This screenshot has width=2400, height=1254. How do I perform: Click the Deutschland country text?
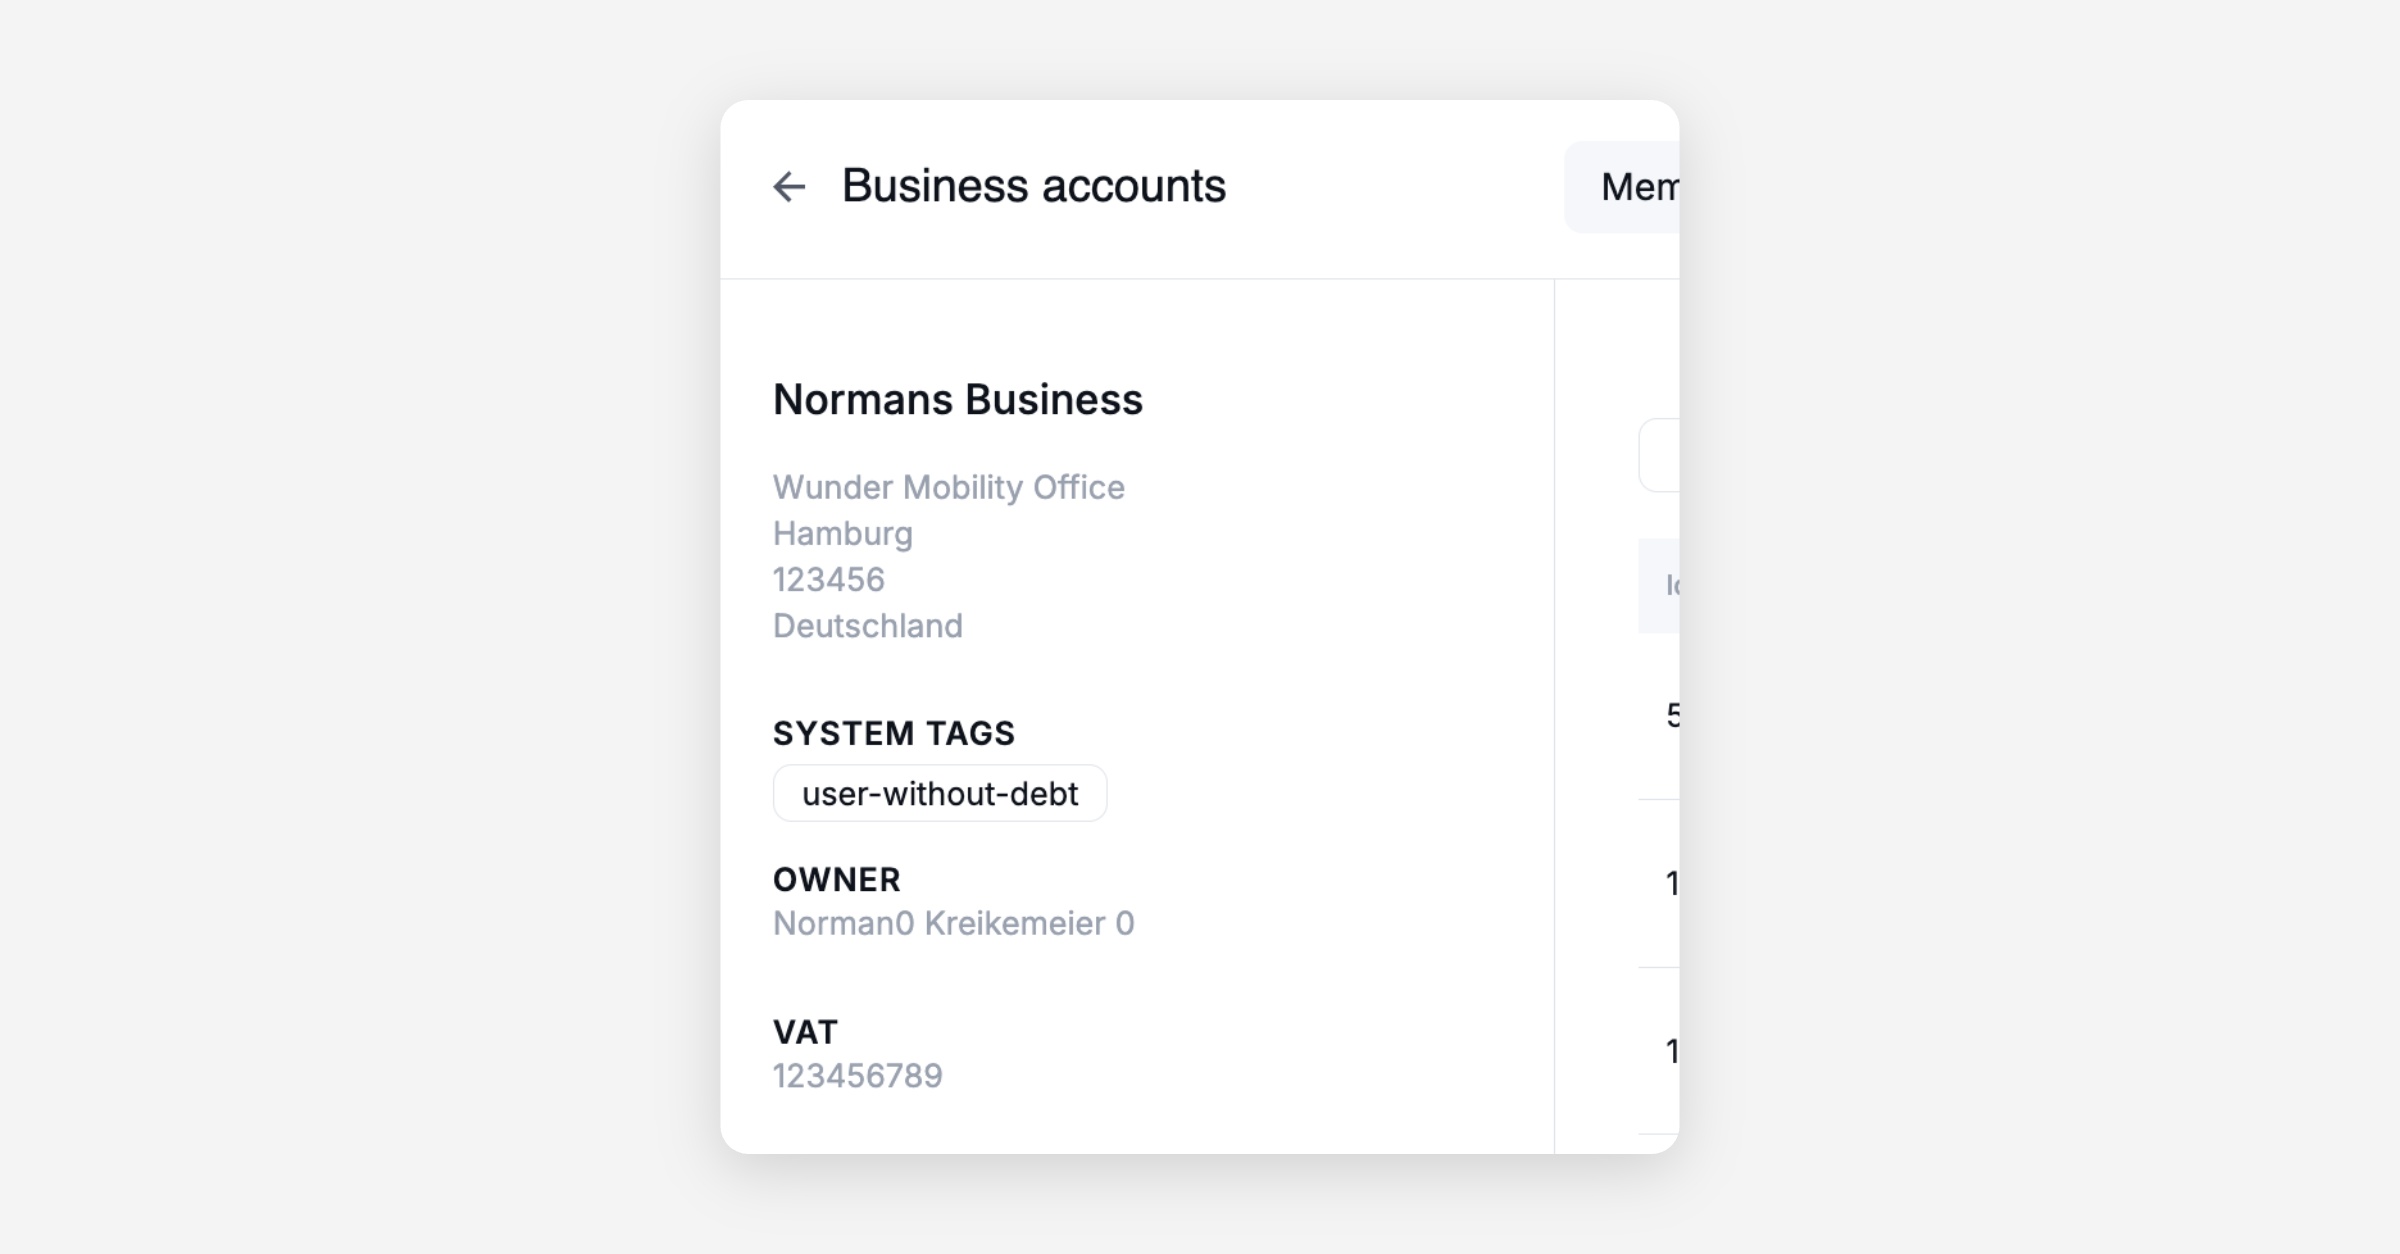(x=867, y=625)
